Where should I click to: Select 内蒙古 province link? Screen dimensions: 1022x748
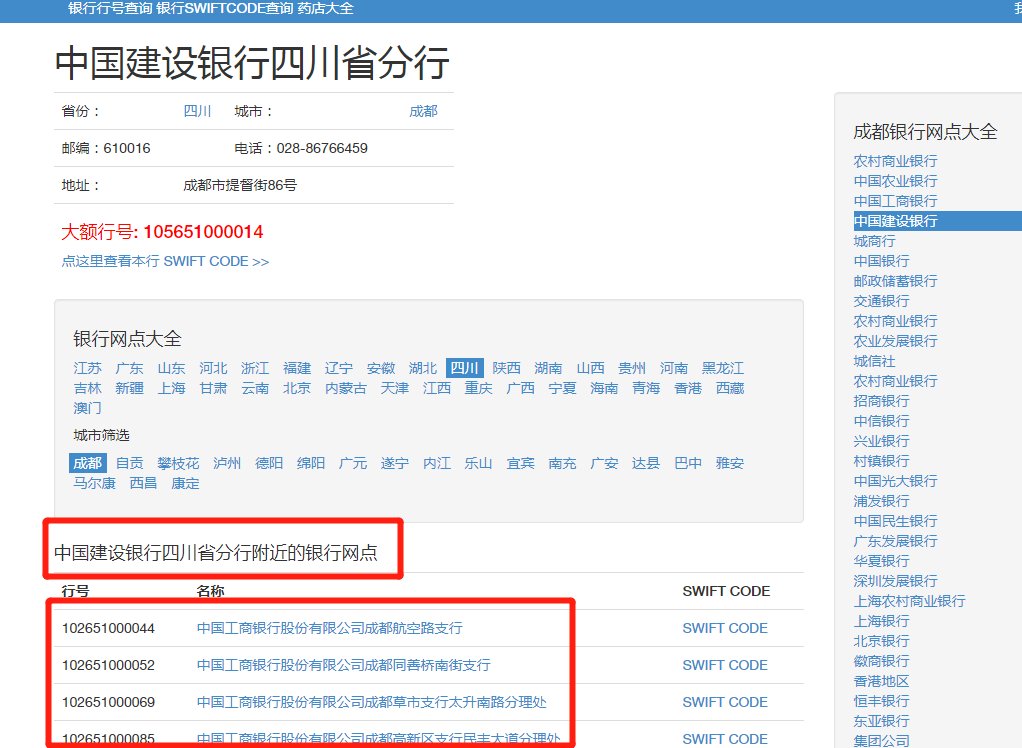tap(345, 388)
